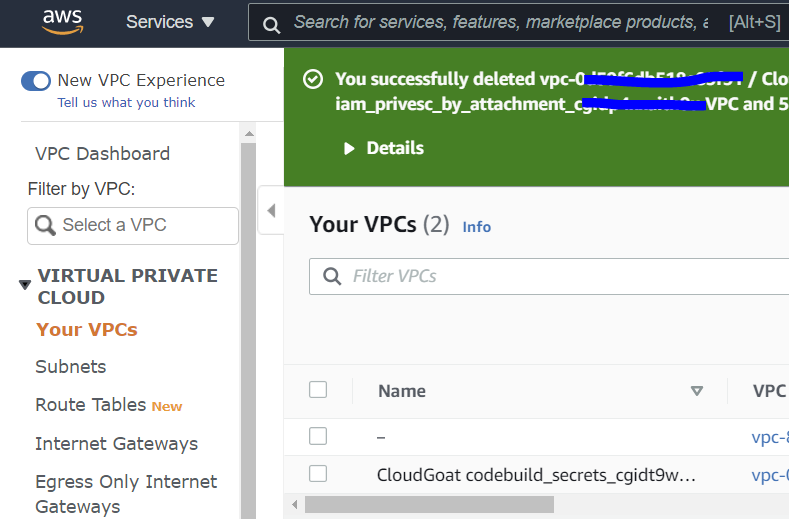Open the VPC ID link in the unnamed row
Image resolution: width=789 pixels, height=519 pixels.
point(770,437)
